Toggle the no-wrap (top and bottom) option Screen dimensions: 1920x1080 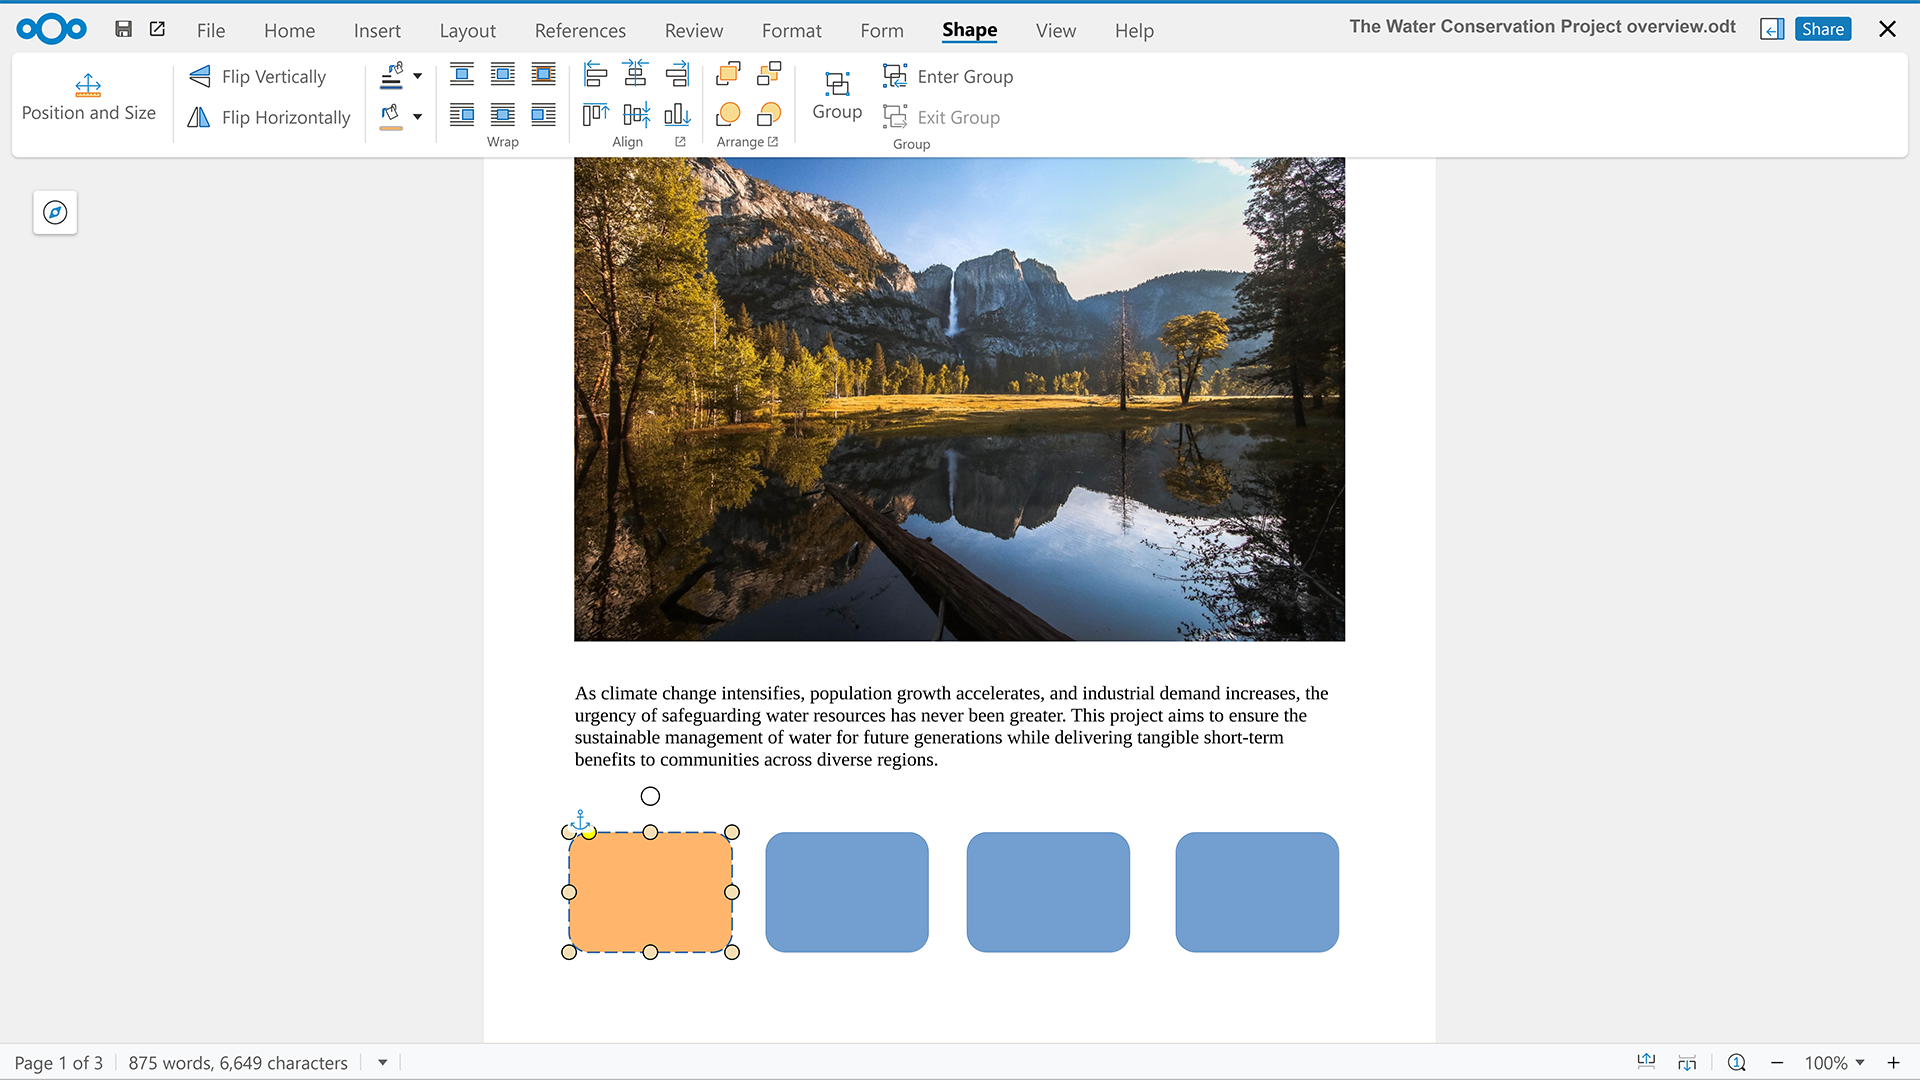click(x=462, y=74)
